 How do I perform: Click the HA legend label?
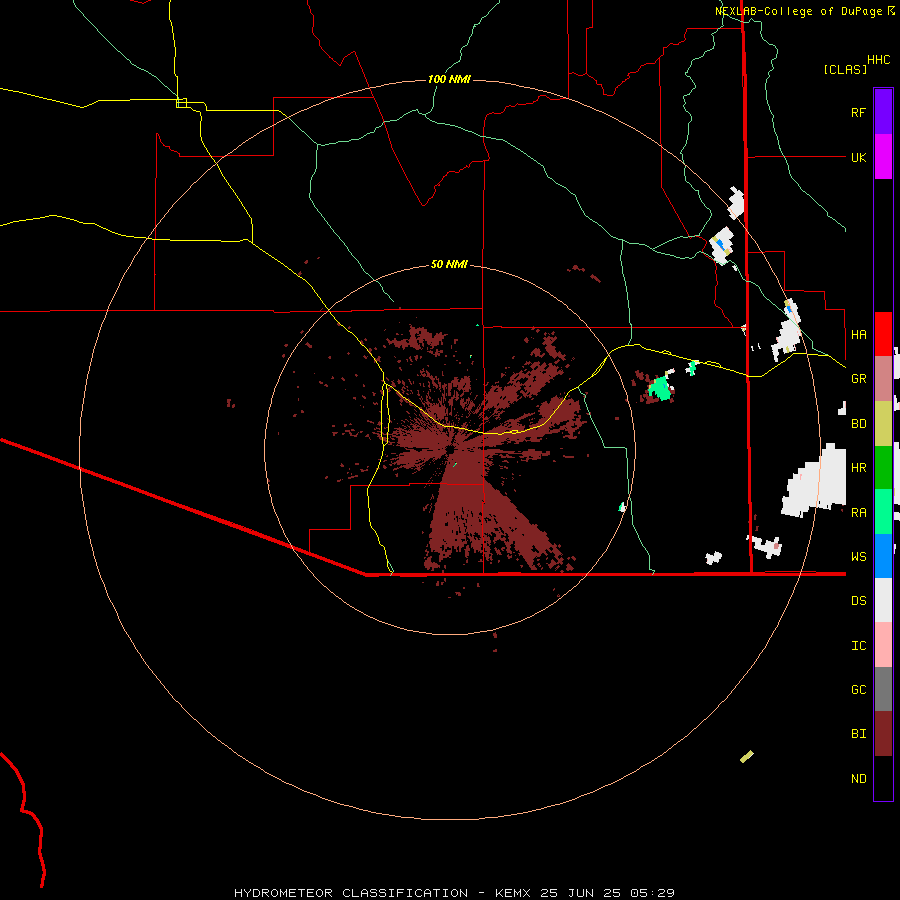click(x=858, y=335)
